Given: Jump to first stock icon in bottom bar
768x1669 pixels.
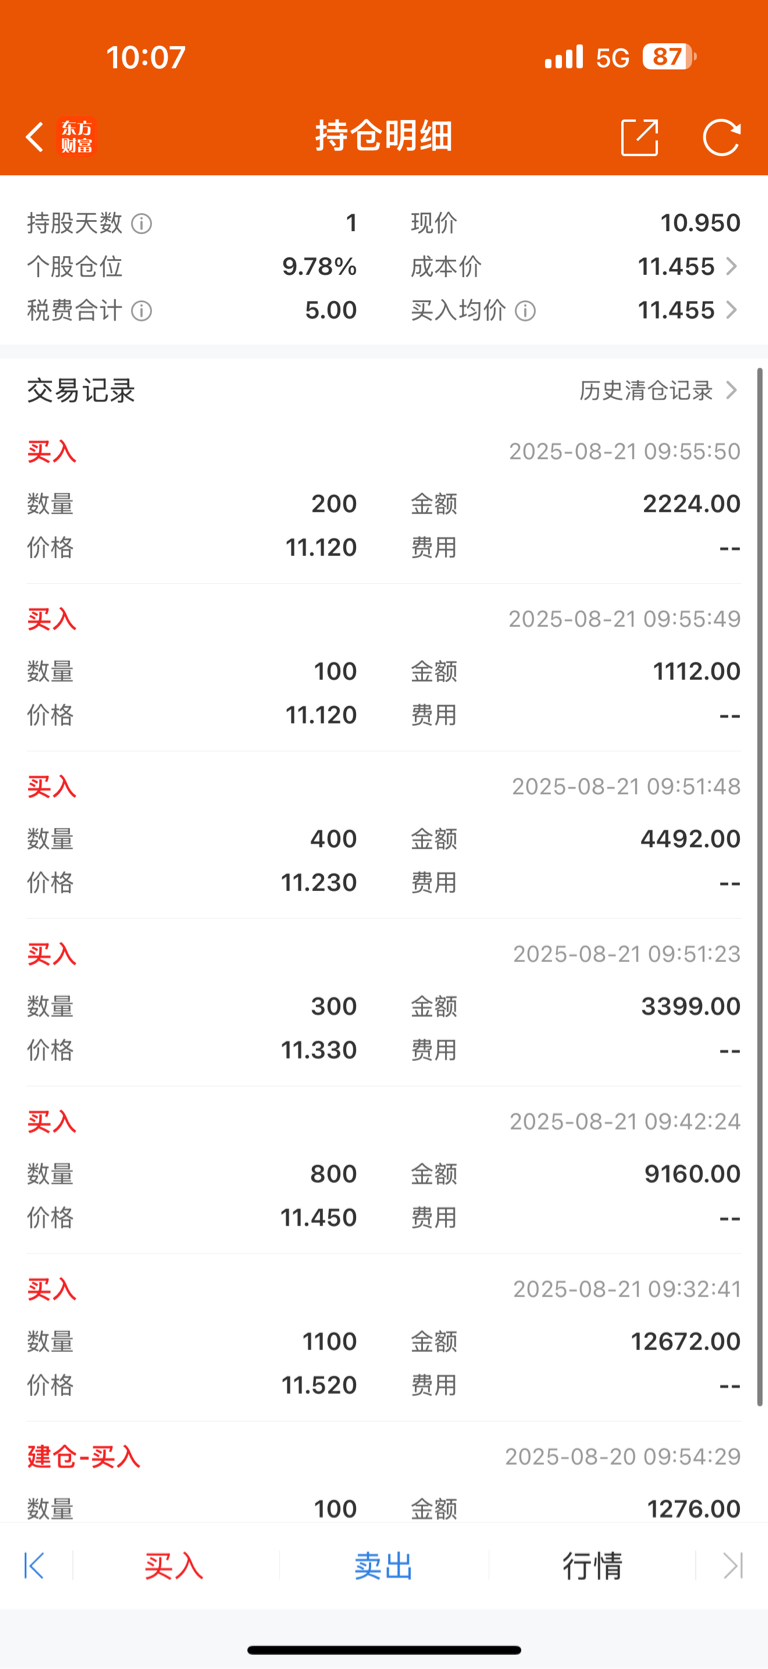Looking at the screenshot, I should coord(34,1565).
